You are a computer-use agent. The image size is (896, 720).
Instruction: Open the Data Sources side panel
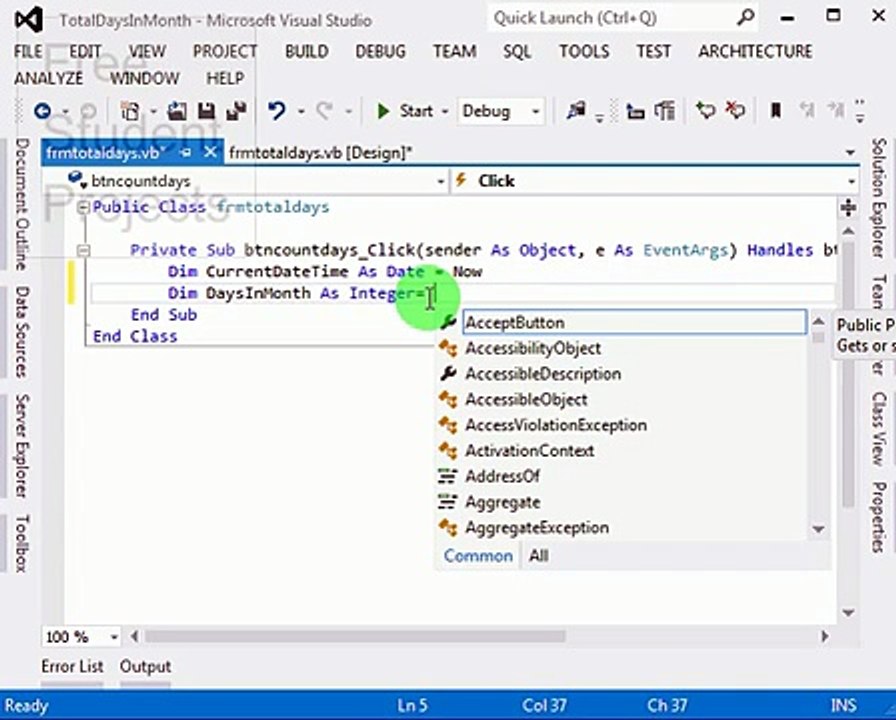pos(21,331)
